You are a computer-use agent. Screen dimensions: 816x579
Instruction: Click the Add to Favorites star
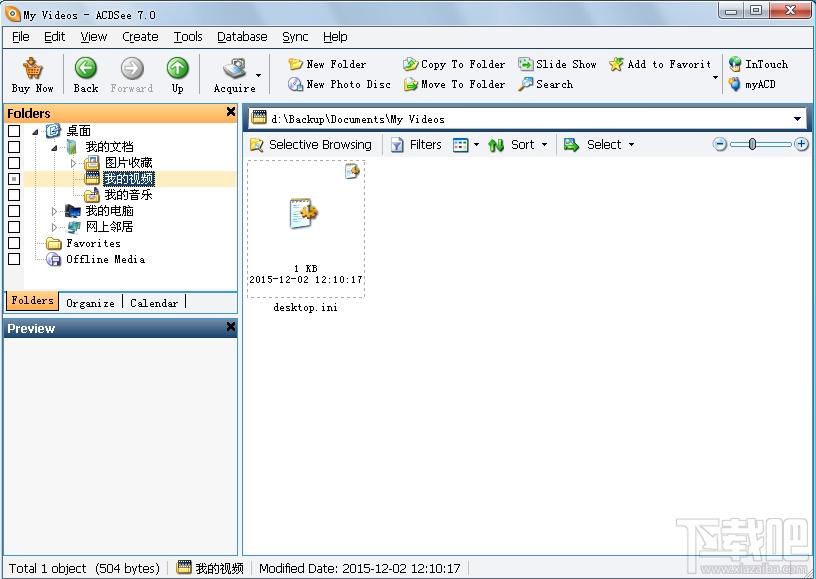(616, 65)
